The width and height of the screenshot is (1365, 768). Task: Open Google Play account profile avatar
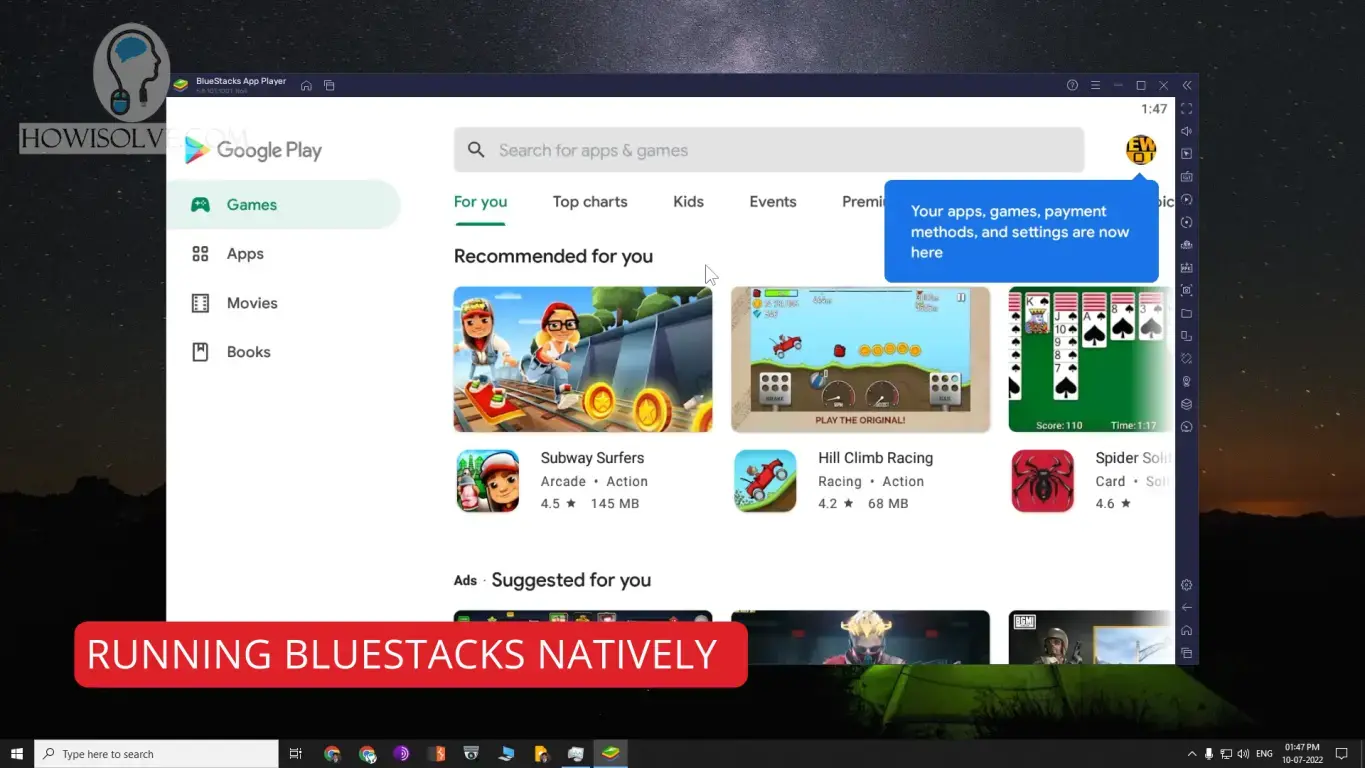1141,150
